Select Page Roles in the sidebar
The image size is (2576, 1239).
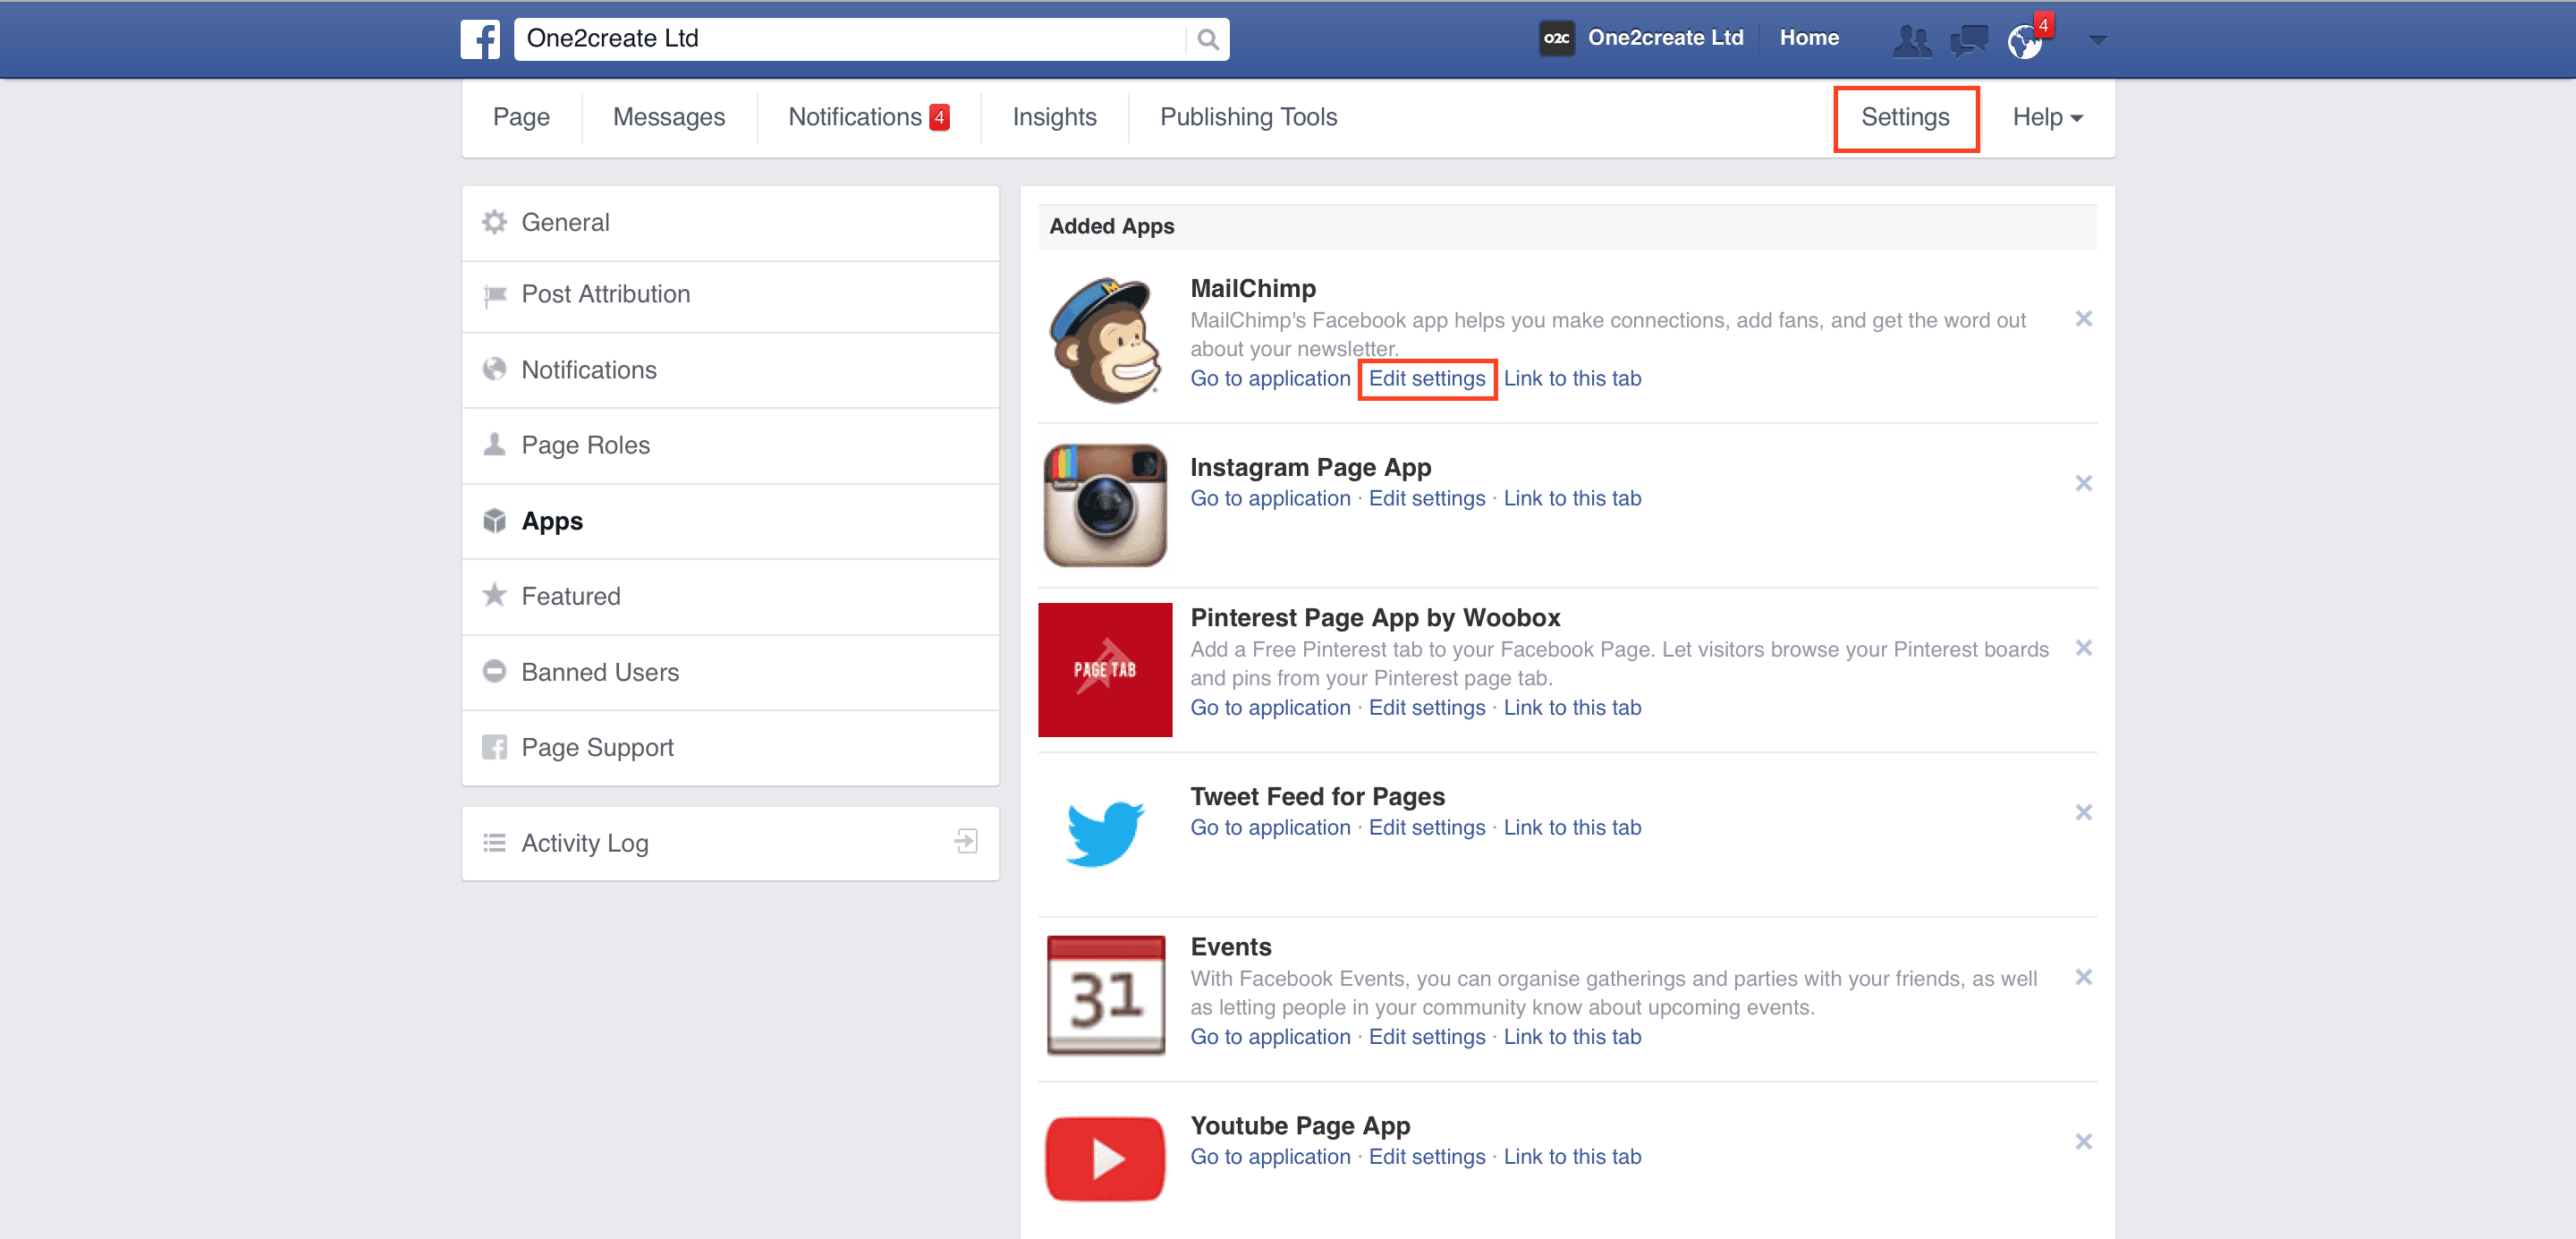[x=585, y=445]
